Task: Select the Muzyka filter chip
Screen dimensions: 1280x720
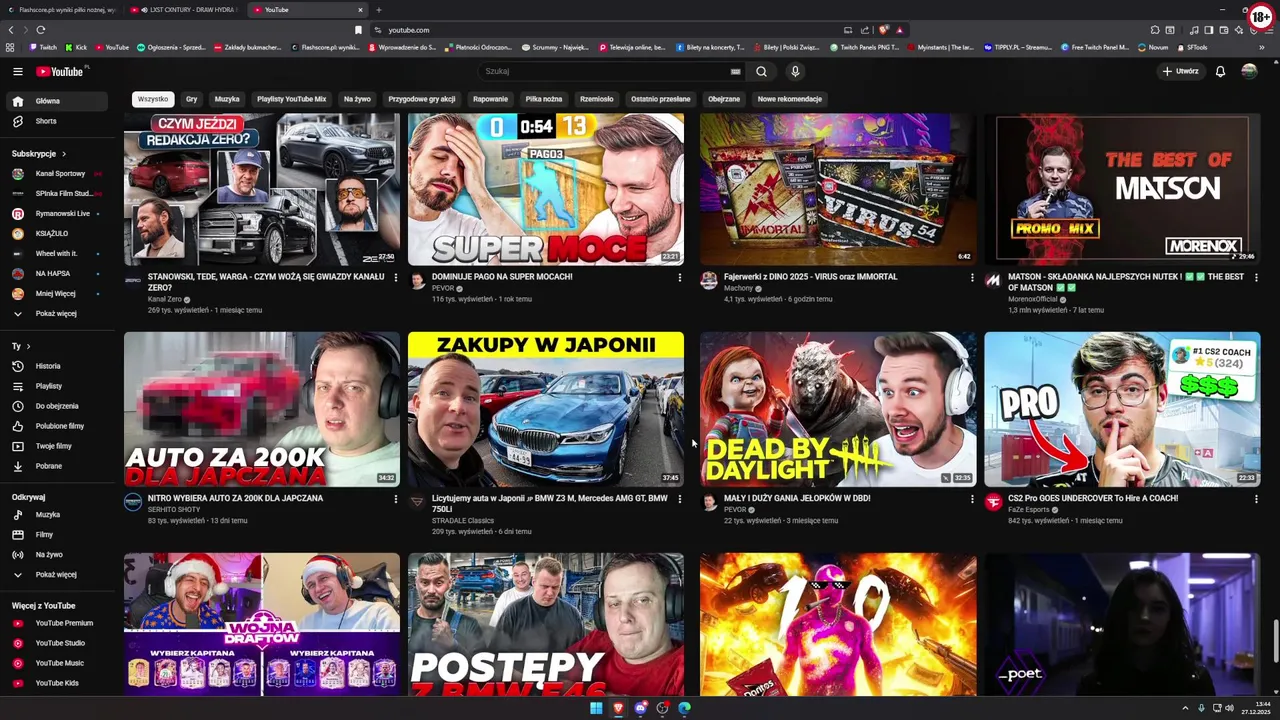Action: (227, 99)
